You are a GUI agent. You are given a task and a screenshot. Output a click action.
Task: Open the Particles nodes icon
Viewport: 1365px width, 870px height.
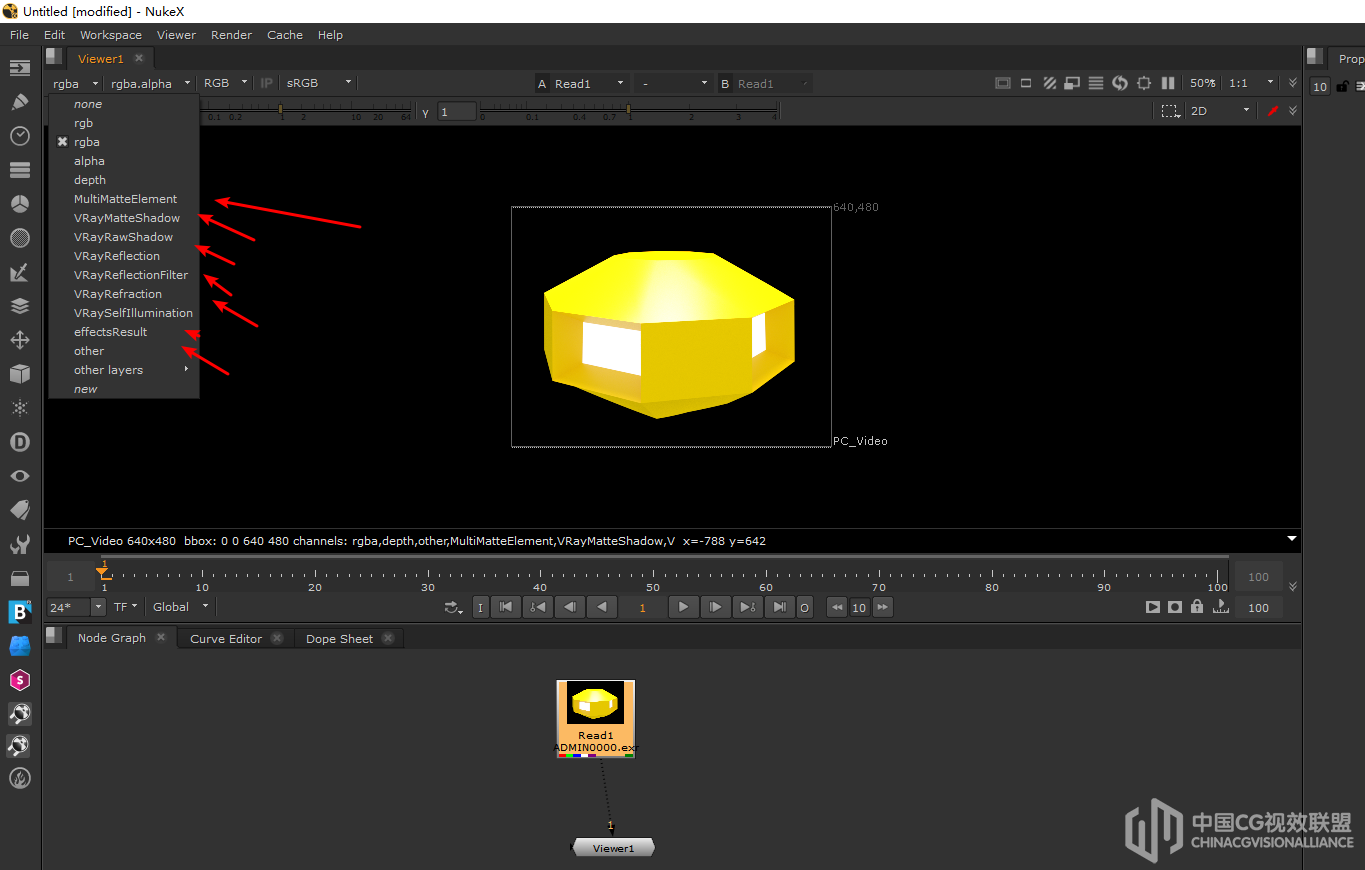pyautogui.click(x=20, y=408)
